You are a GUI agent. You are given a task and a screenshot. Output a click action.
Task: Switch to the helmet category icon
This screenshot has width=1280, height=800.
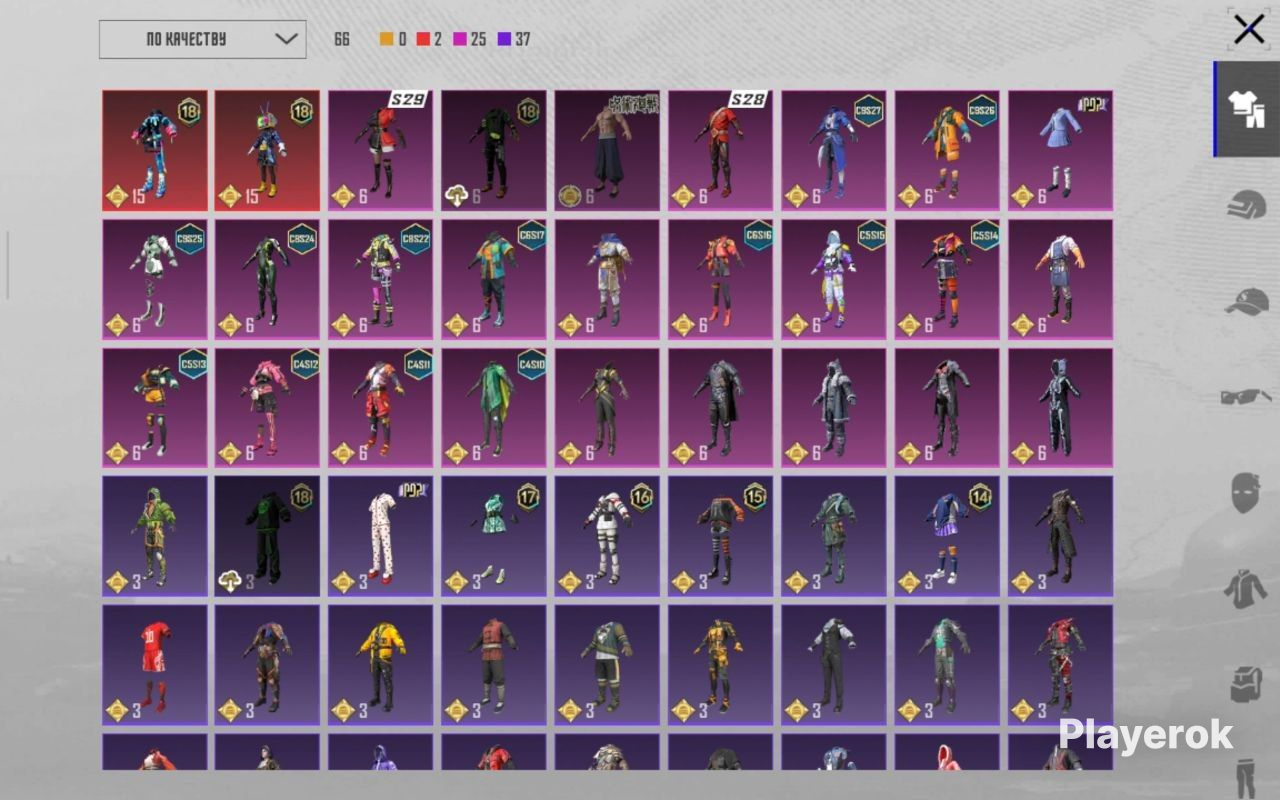coord(1247,206)
